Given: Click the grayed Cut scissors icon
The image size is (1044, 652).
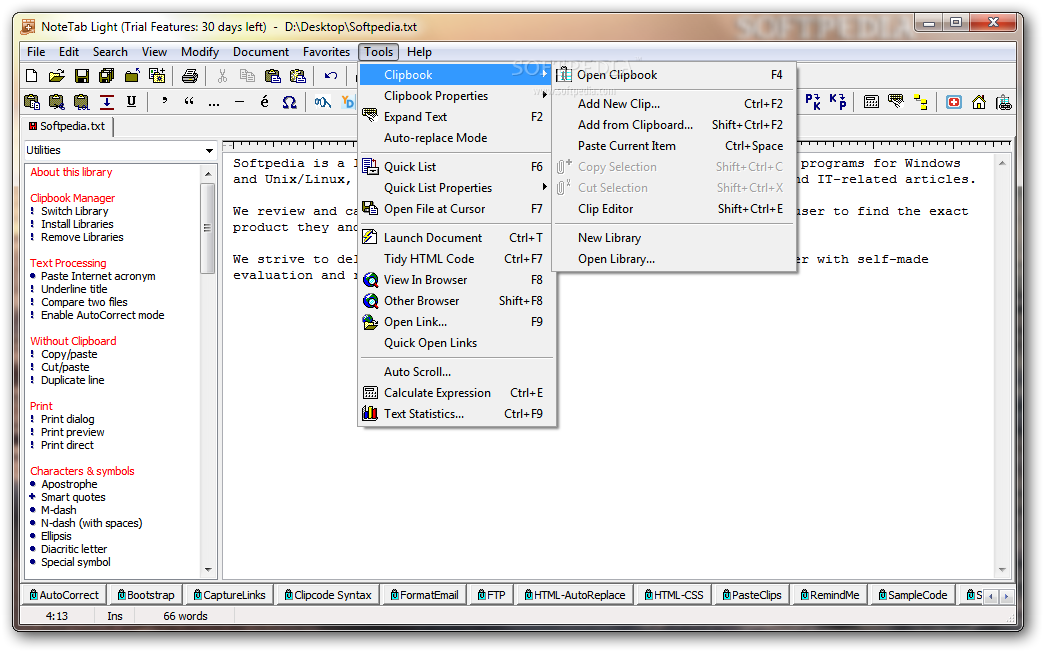Looking at the screenshot, I should [222, 76].
